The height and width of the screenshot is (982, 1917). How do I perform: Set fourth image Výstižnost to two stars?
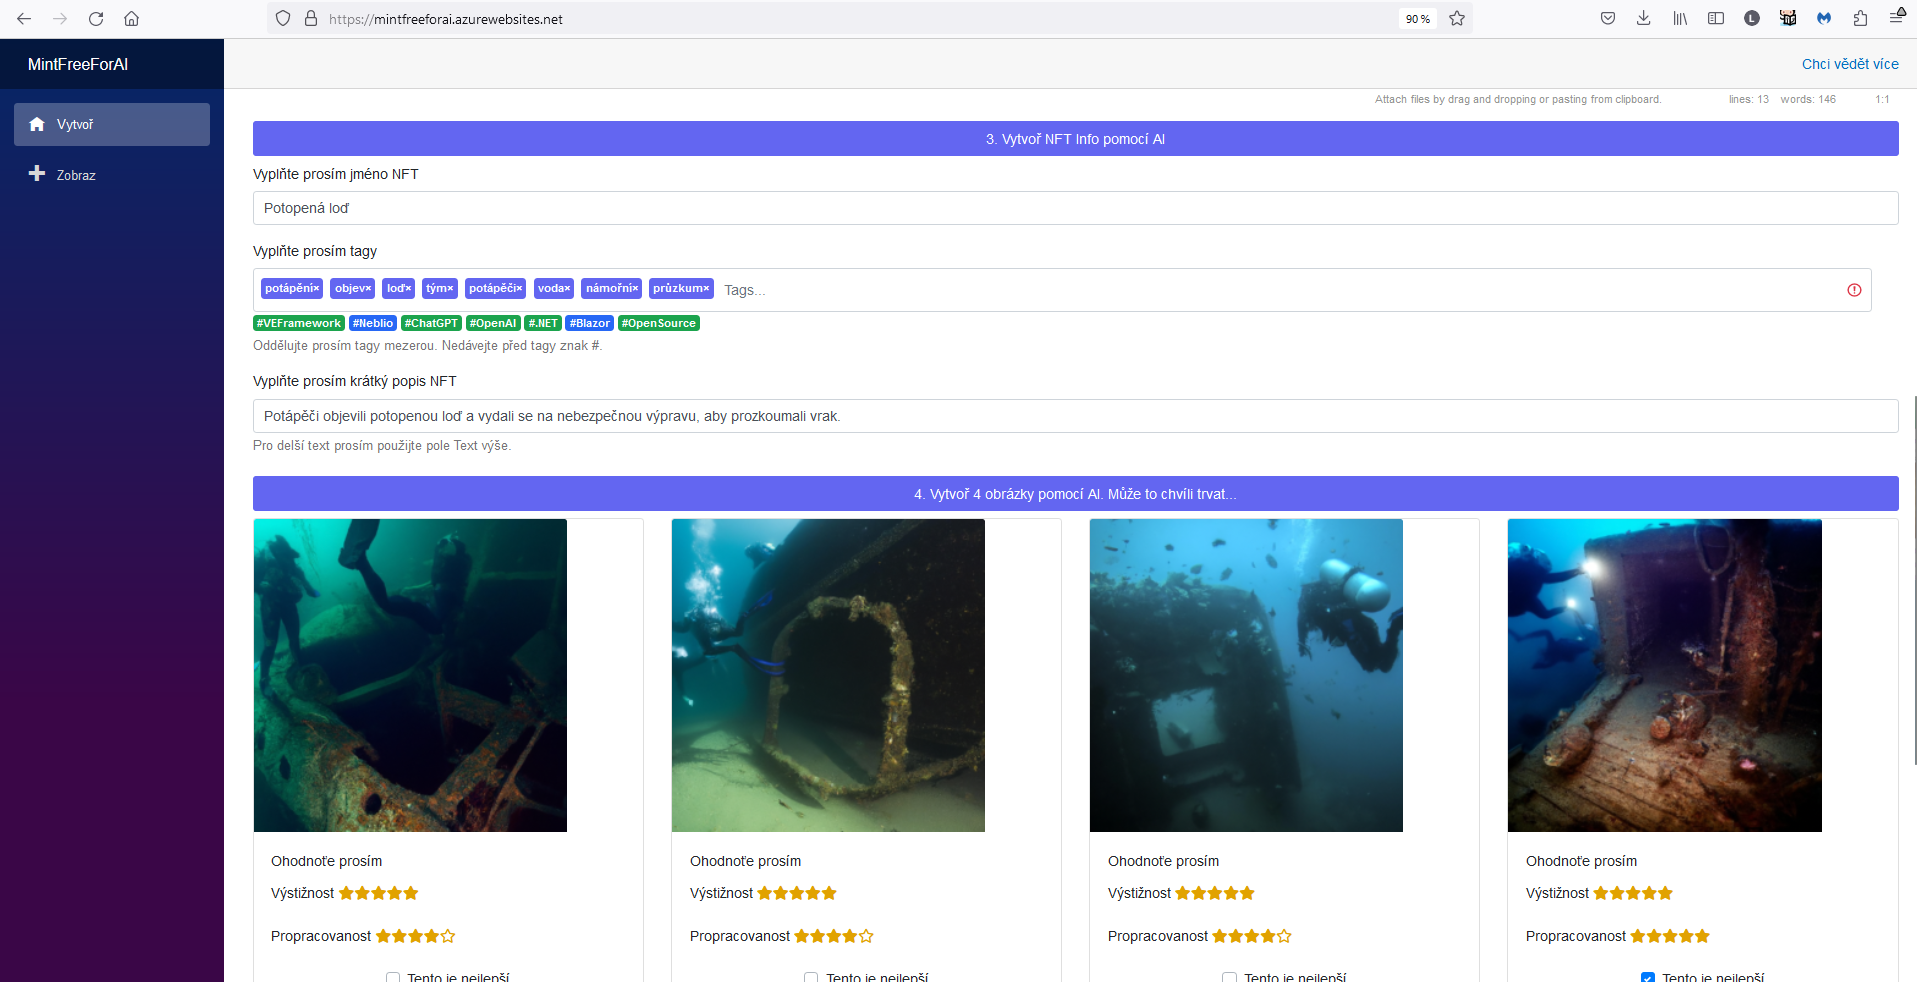1617,893
